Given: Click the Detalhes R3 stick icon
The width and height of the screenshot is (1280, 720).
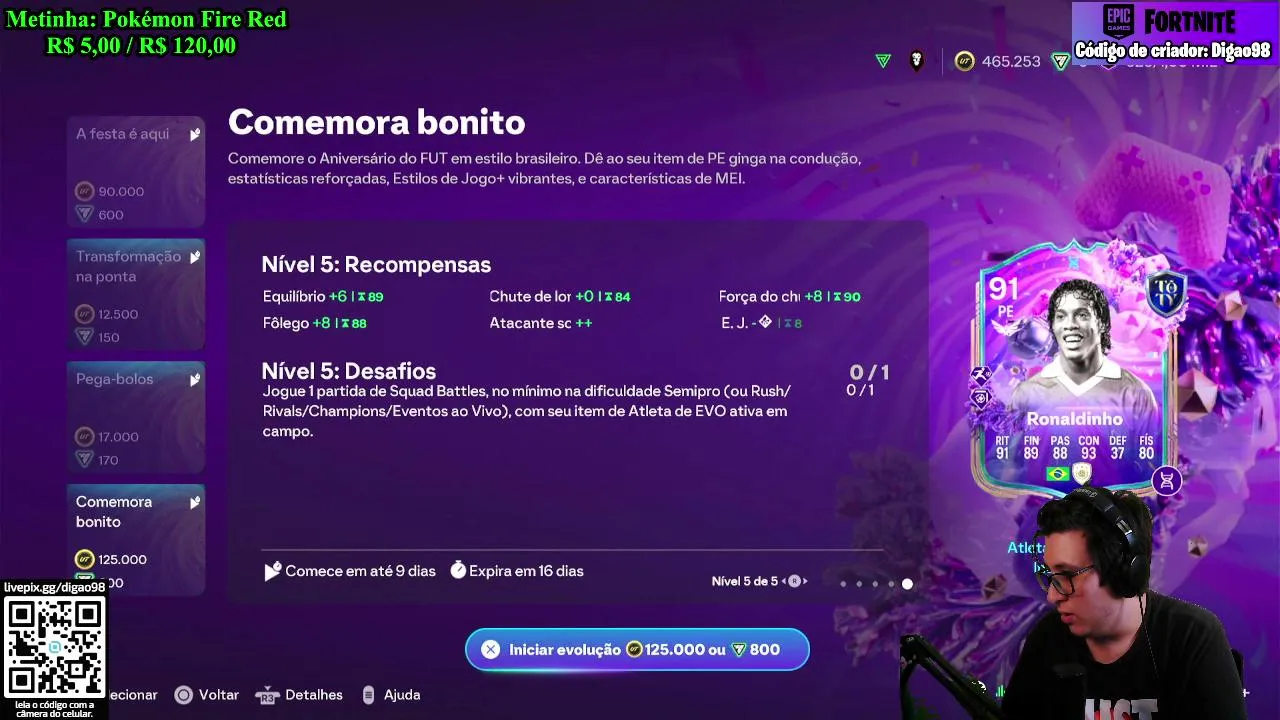Looking at the screenshot, I should coord(267,695).
